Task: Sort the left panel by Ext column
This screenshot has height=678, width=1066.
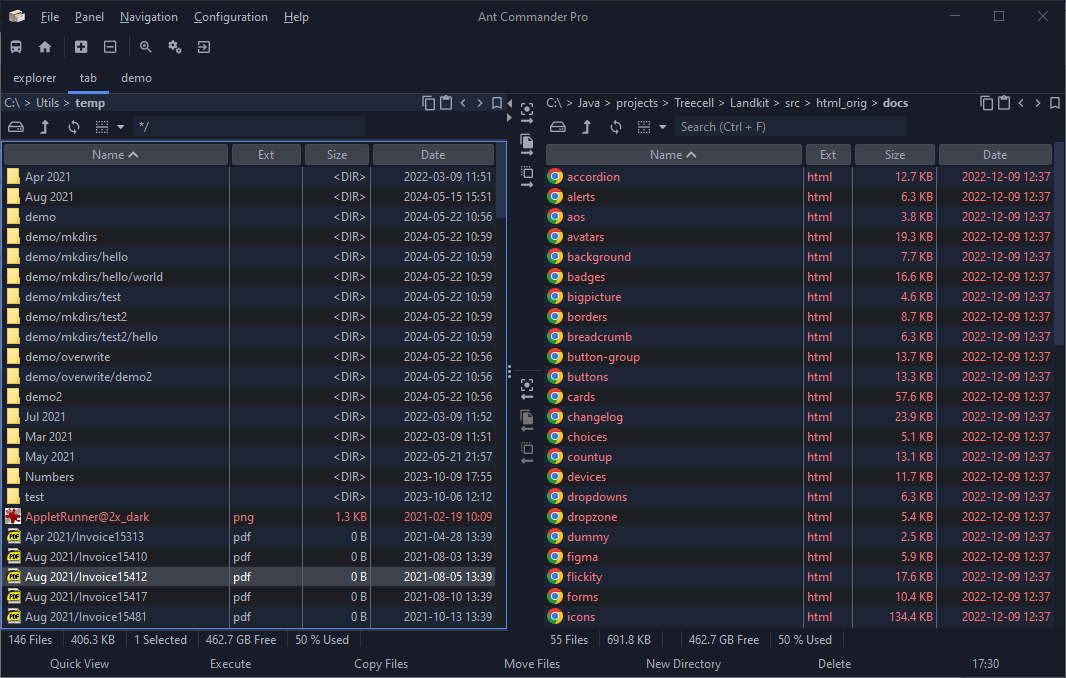Action: coord(266,155)
